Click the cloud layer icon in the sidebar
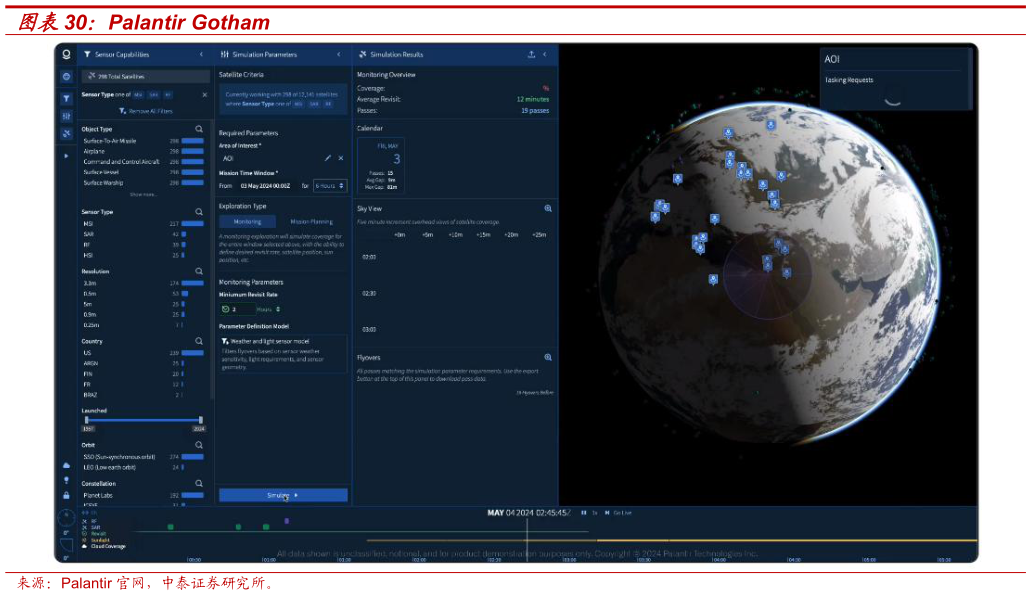This screenshot has height=596, width=1031. coord(66,465)
